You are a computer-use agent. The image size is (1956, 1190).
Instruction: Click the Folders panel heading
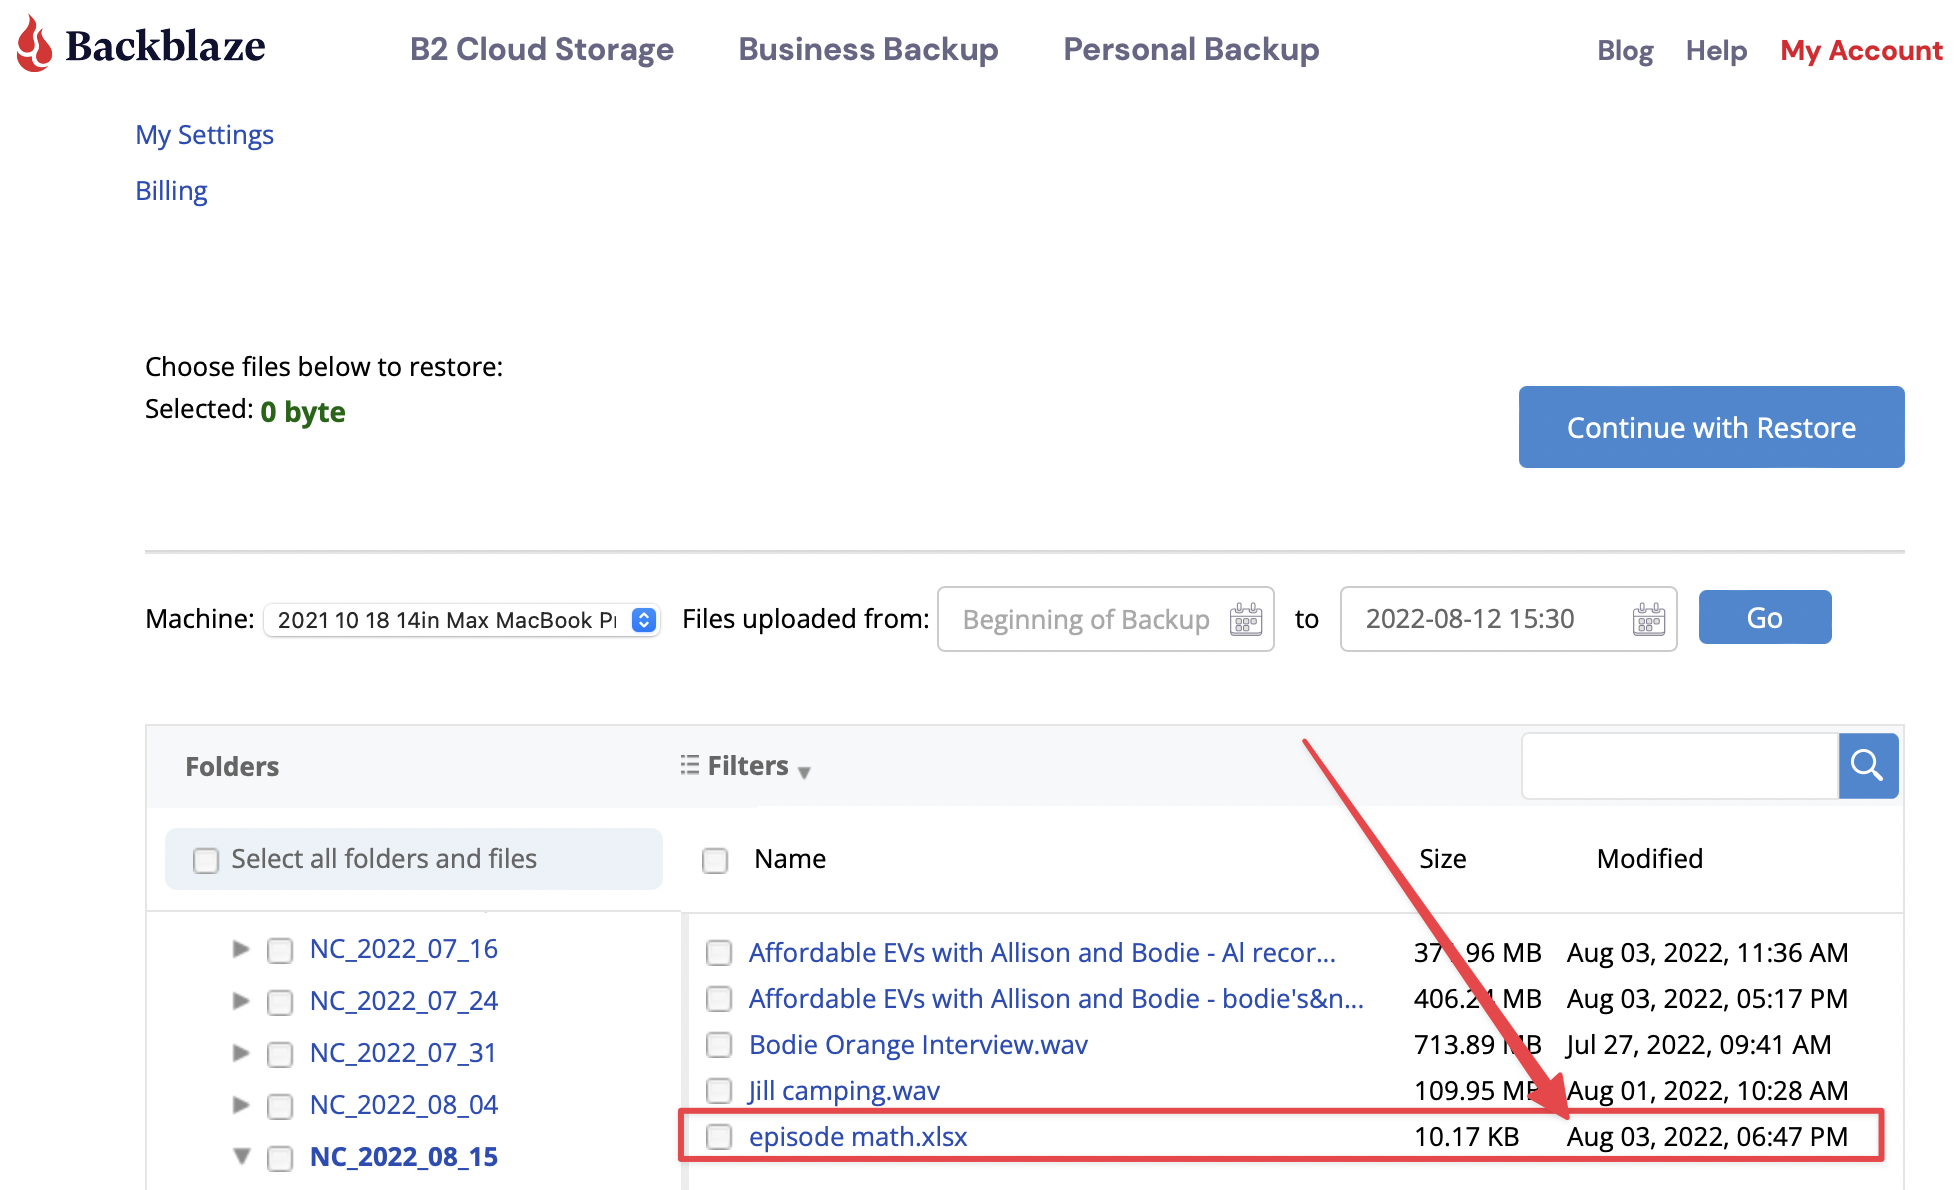(x=232, y=767)
